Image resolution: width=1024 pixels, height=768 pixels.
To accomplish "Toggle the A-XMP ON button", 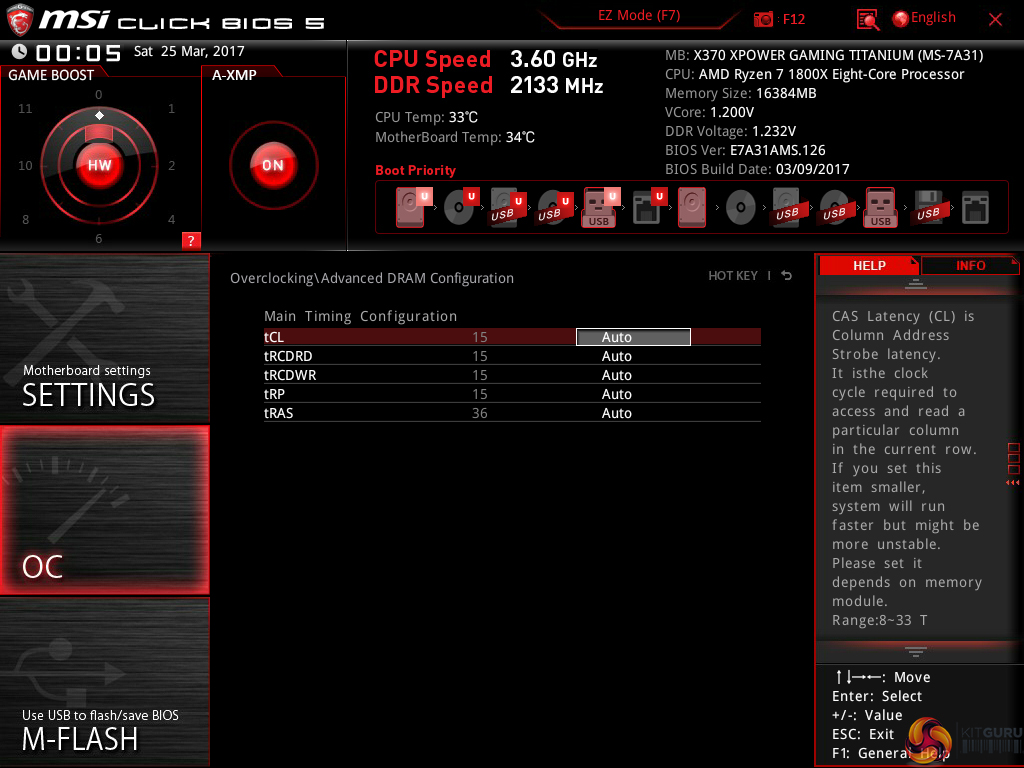I will pyautogui.click(x=273, y=165).
